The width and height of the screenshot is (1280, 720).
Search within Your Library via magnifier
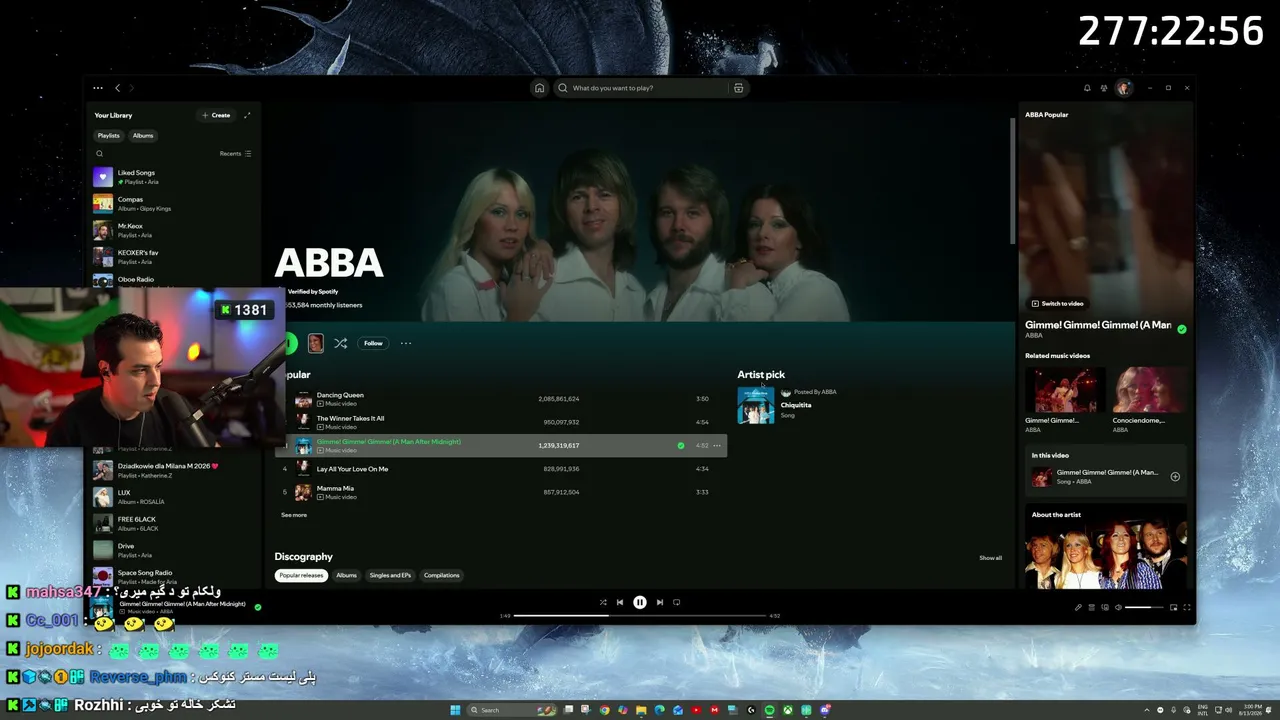(x=99, y=154)
